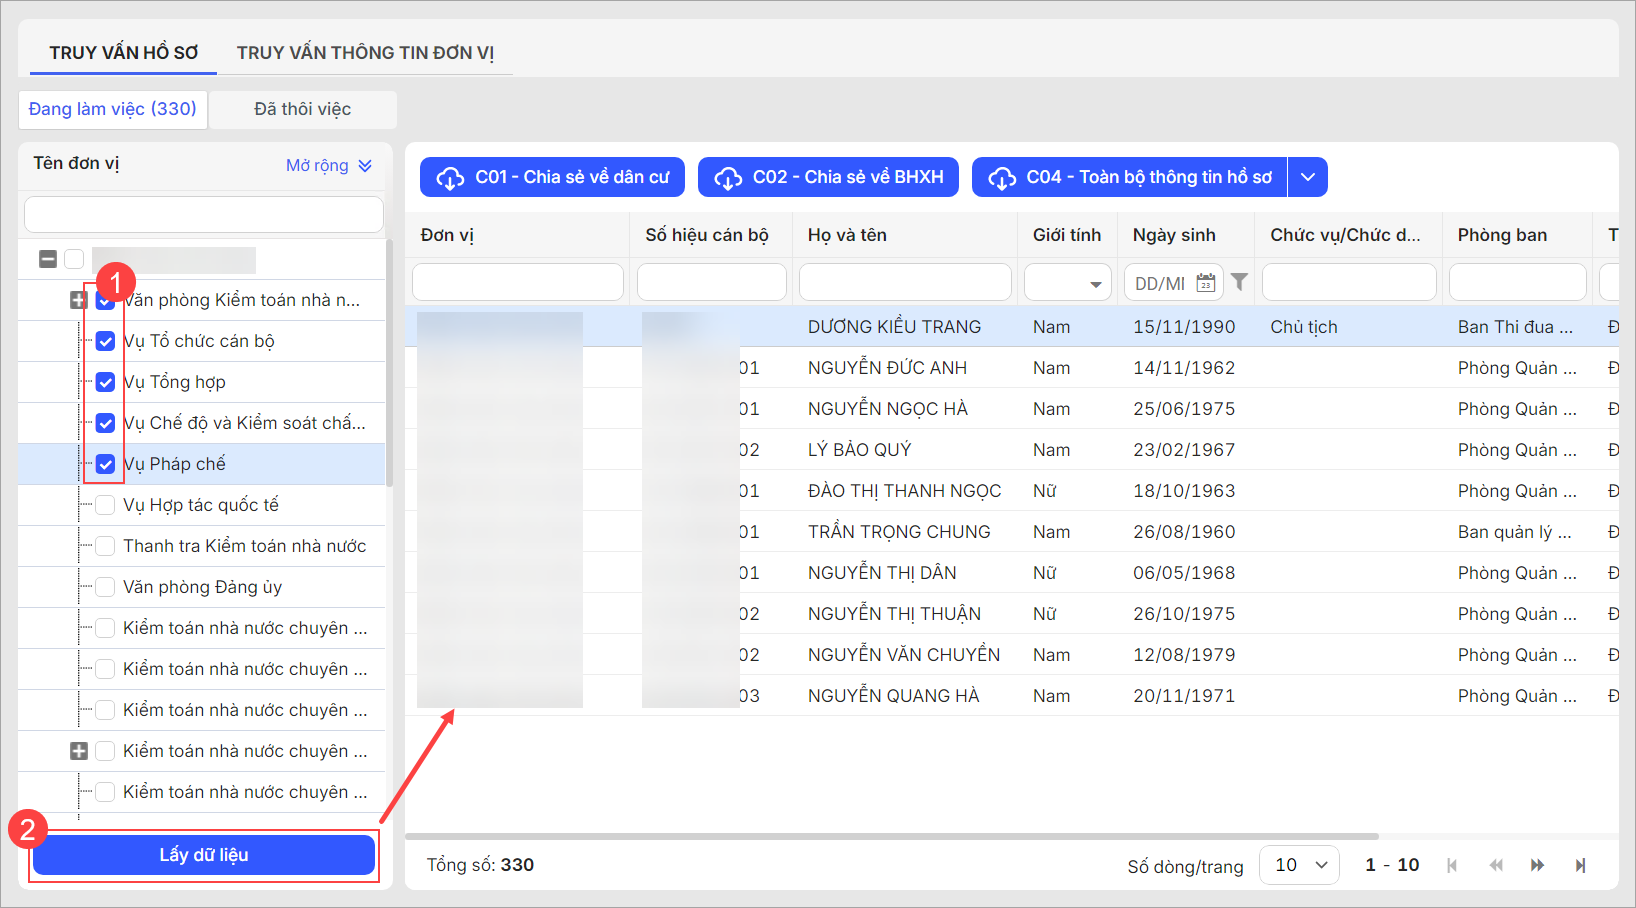This screenshot has width=1636, height=908.
Task: Uncheck the Vụ Tổ chức cán bộ checkbox
Action: (x=105, y=341)
